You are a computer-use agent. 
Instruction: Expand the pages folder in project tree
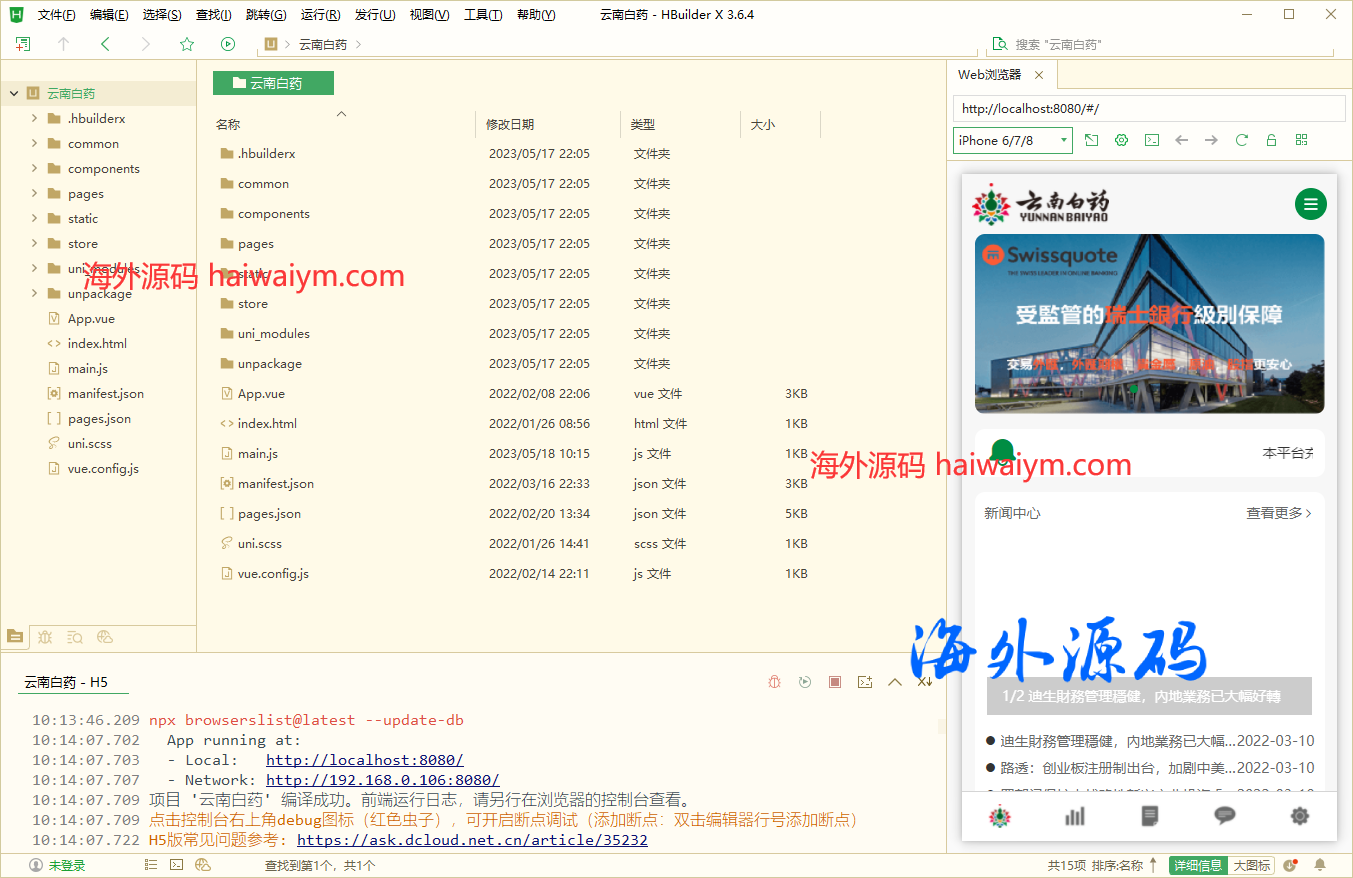(35, 194)
